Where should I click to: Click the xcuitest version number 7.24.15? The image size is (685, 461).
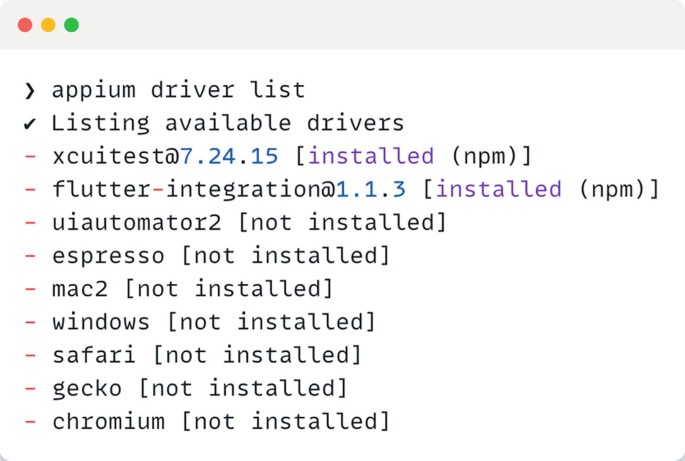coord(230,157)
